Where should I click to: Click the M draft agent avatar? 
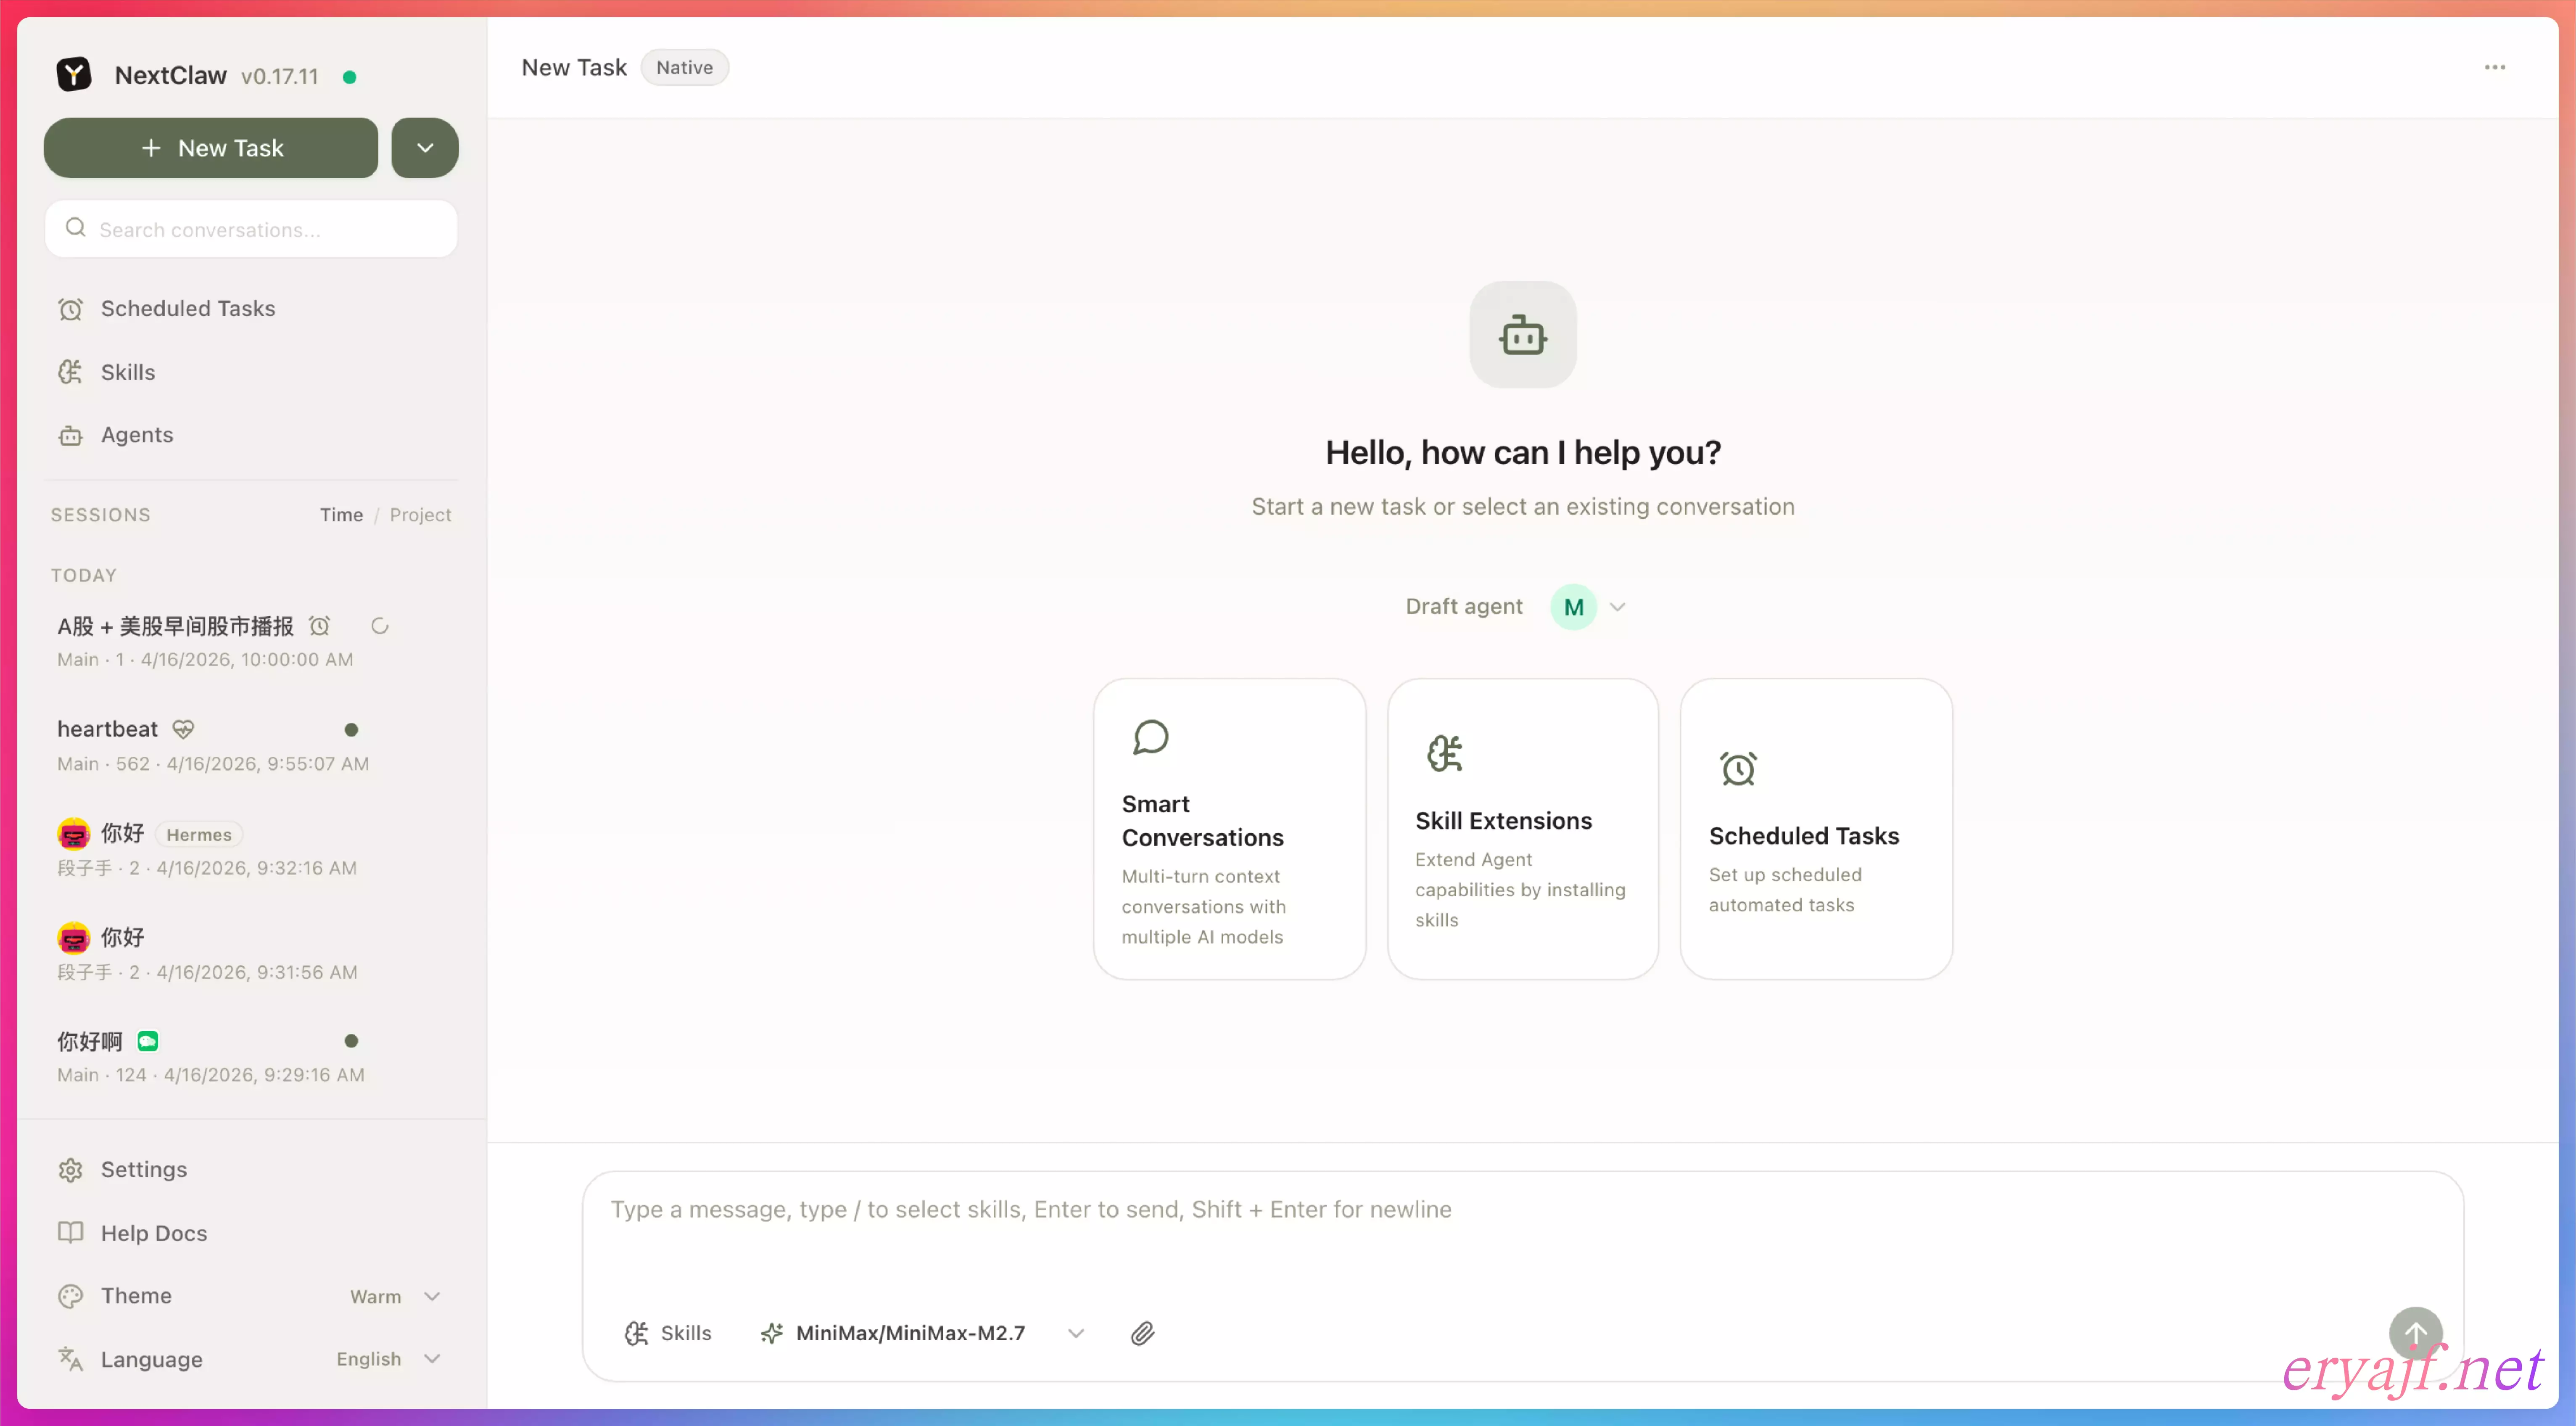(x=1573, y=607)
